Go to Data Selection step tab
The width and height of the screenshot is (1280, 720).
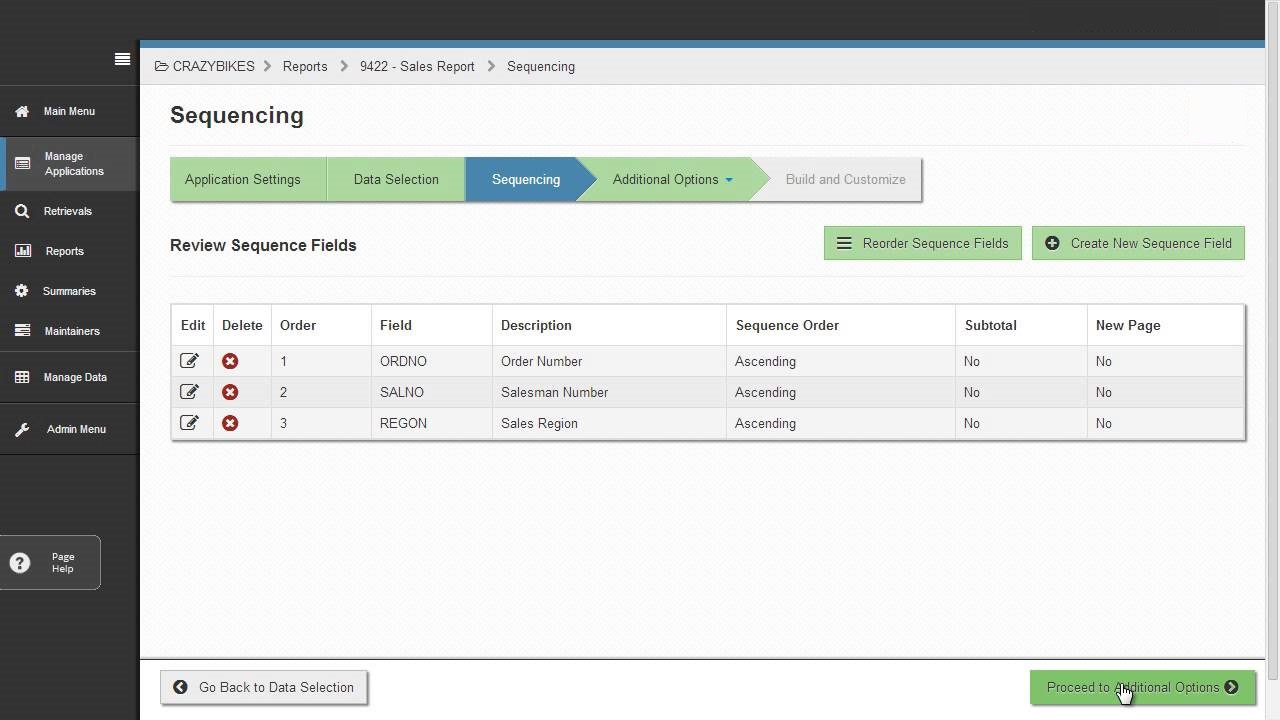tap(396, 180)
